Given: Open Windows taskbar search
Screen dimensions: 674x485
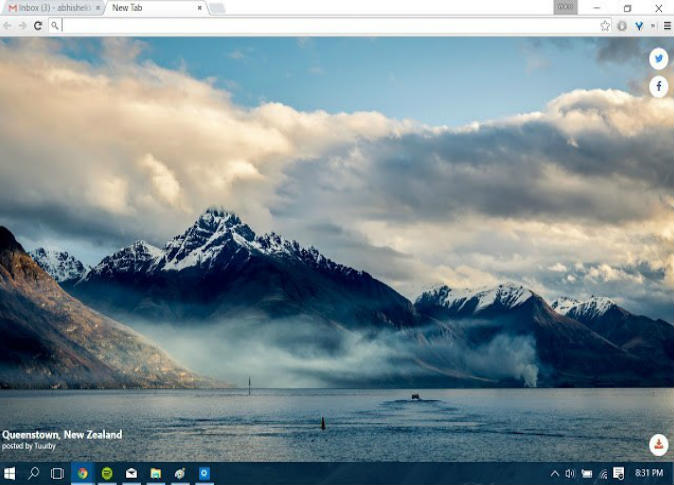Looking at the screenshot, I should [x=34, y=473].
